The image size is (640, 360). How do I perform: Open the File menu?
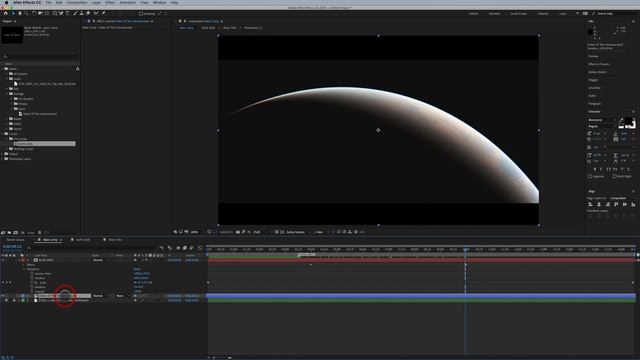48,2
